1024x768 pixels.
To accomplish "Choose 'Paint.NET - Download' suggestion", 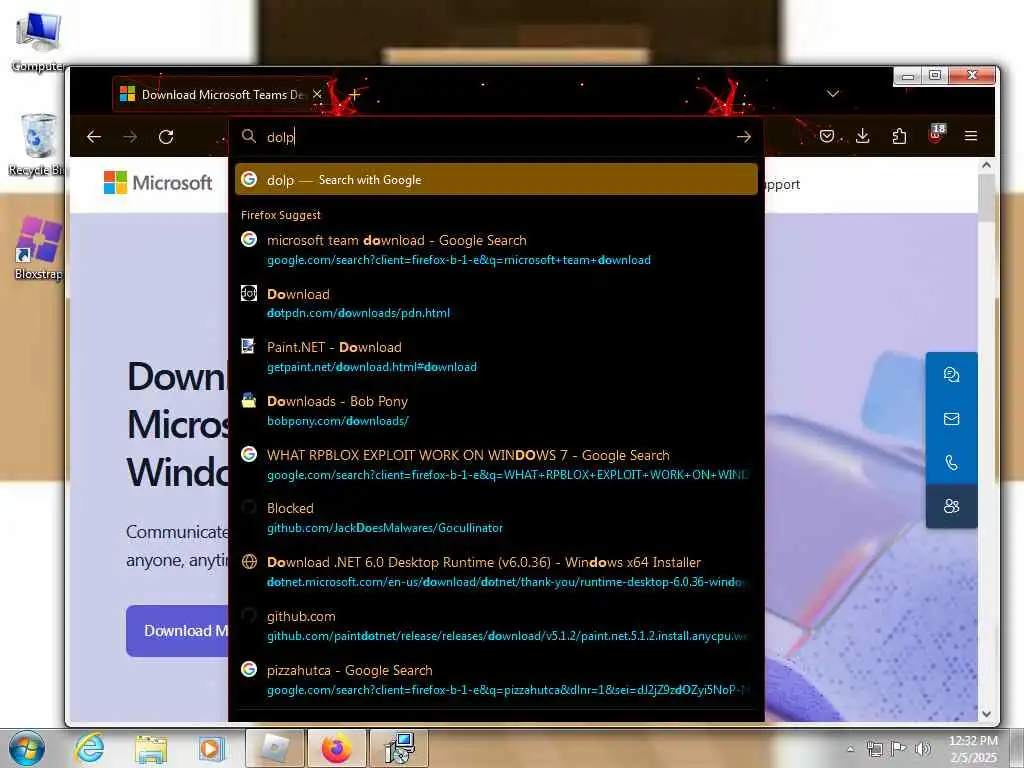I will 496,357.
